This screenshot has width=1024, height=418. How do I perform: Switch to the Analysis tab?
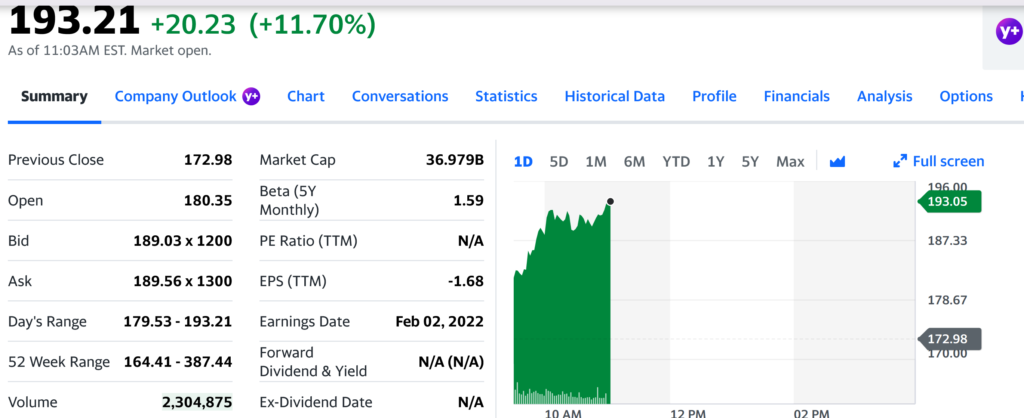884,96
